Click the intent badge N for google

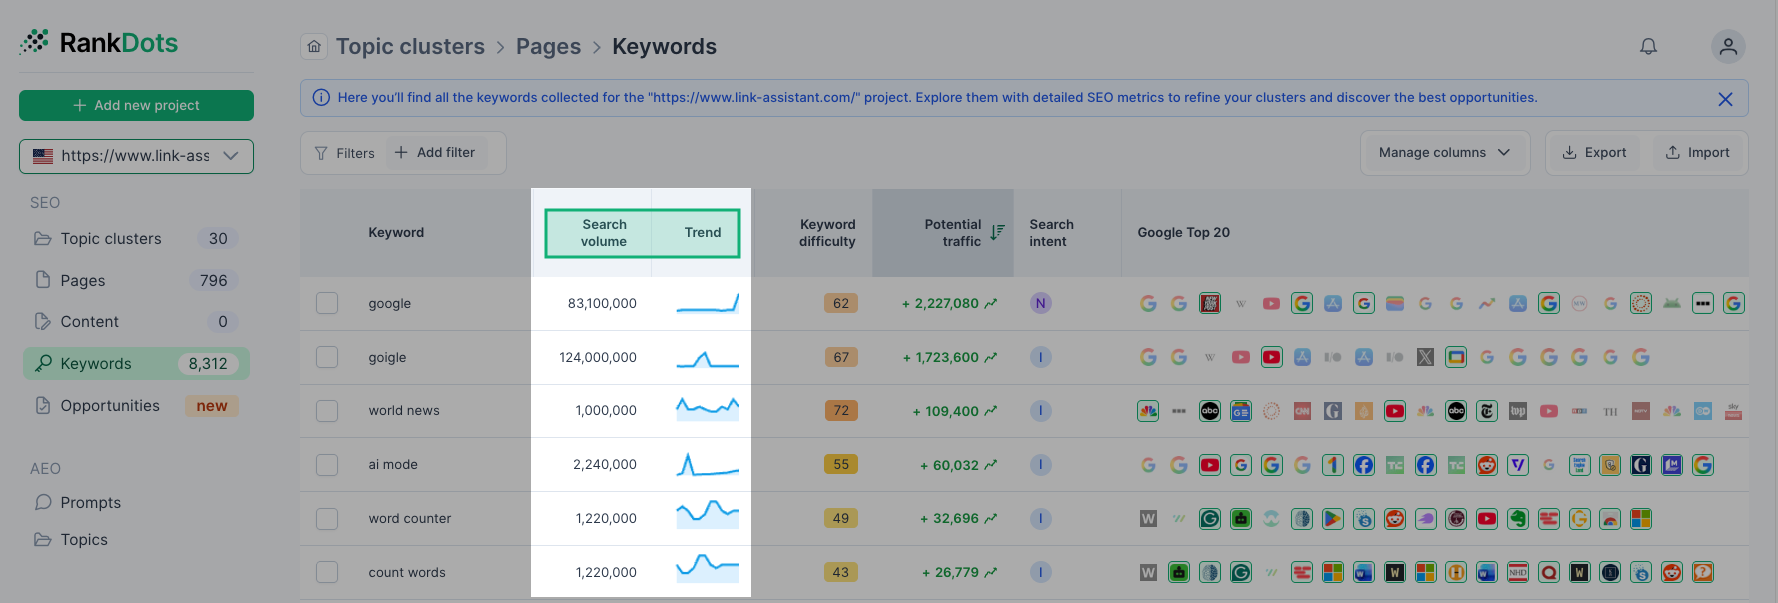pos(1041,303)
